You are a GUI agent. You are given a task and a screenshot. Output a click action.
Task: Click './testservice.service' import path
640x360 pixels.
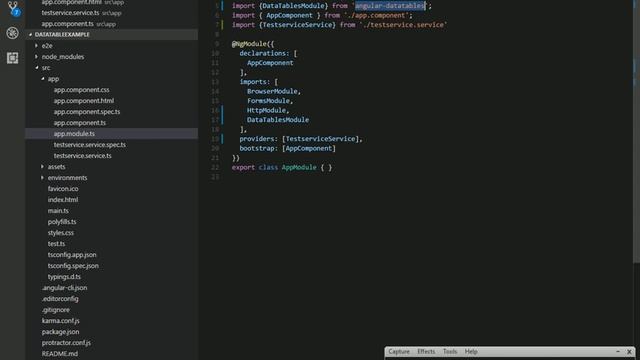point(403,25)
